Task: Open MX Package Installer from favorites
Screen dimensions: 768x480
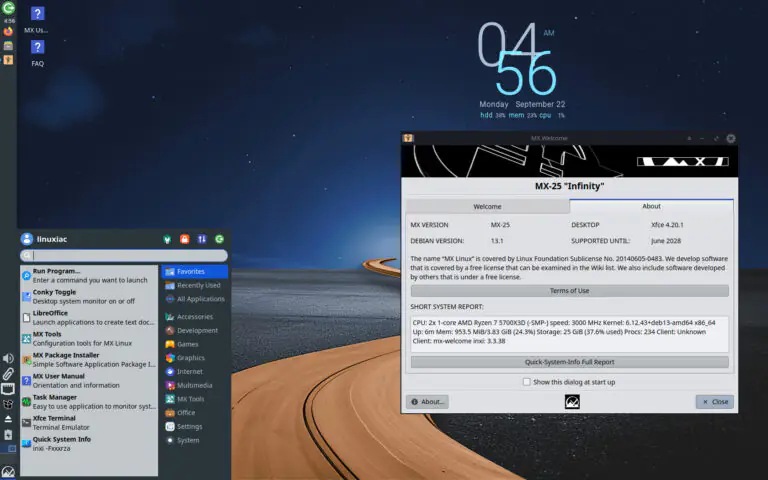Action: 88,359
